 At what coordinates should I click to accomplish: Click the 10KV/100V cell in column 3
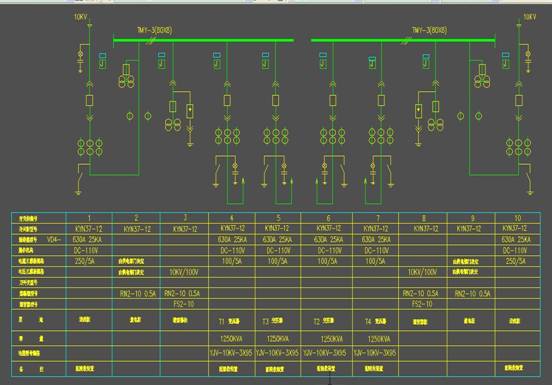pos(184,272)
